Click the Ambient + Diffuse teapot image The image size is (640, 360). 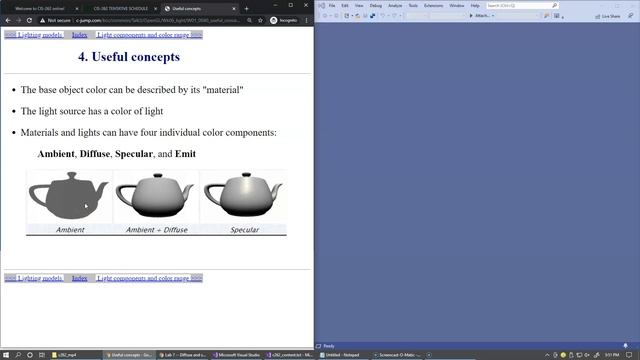tap(156, 196)
